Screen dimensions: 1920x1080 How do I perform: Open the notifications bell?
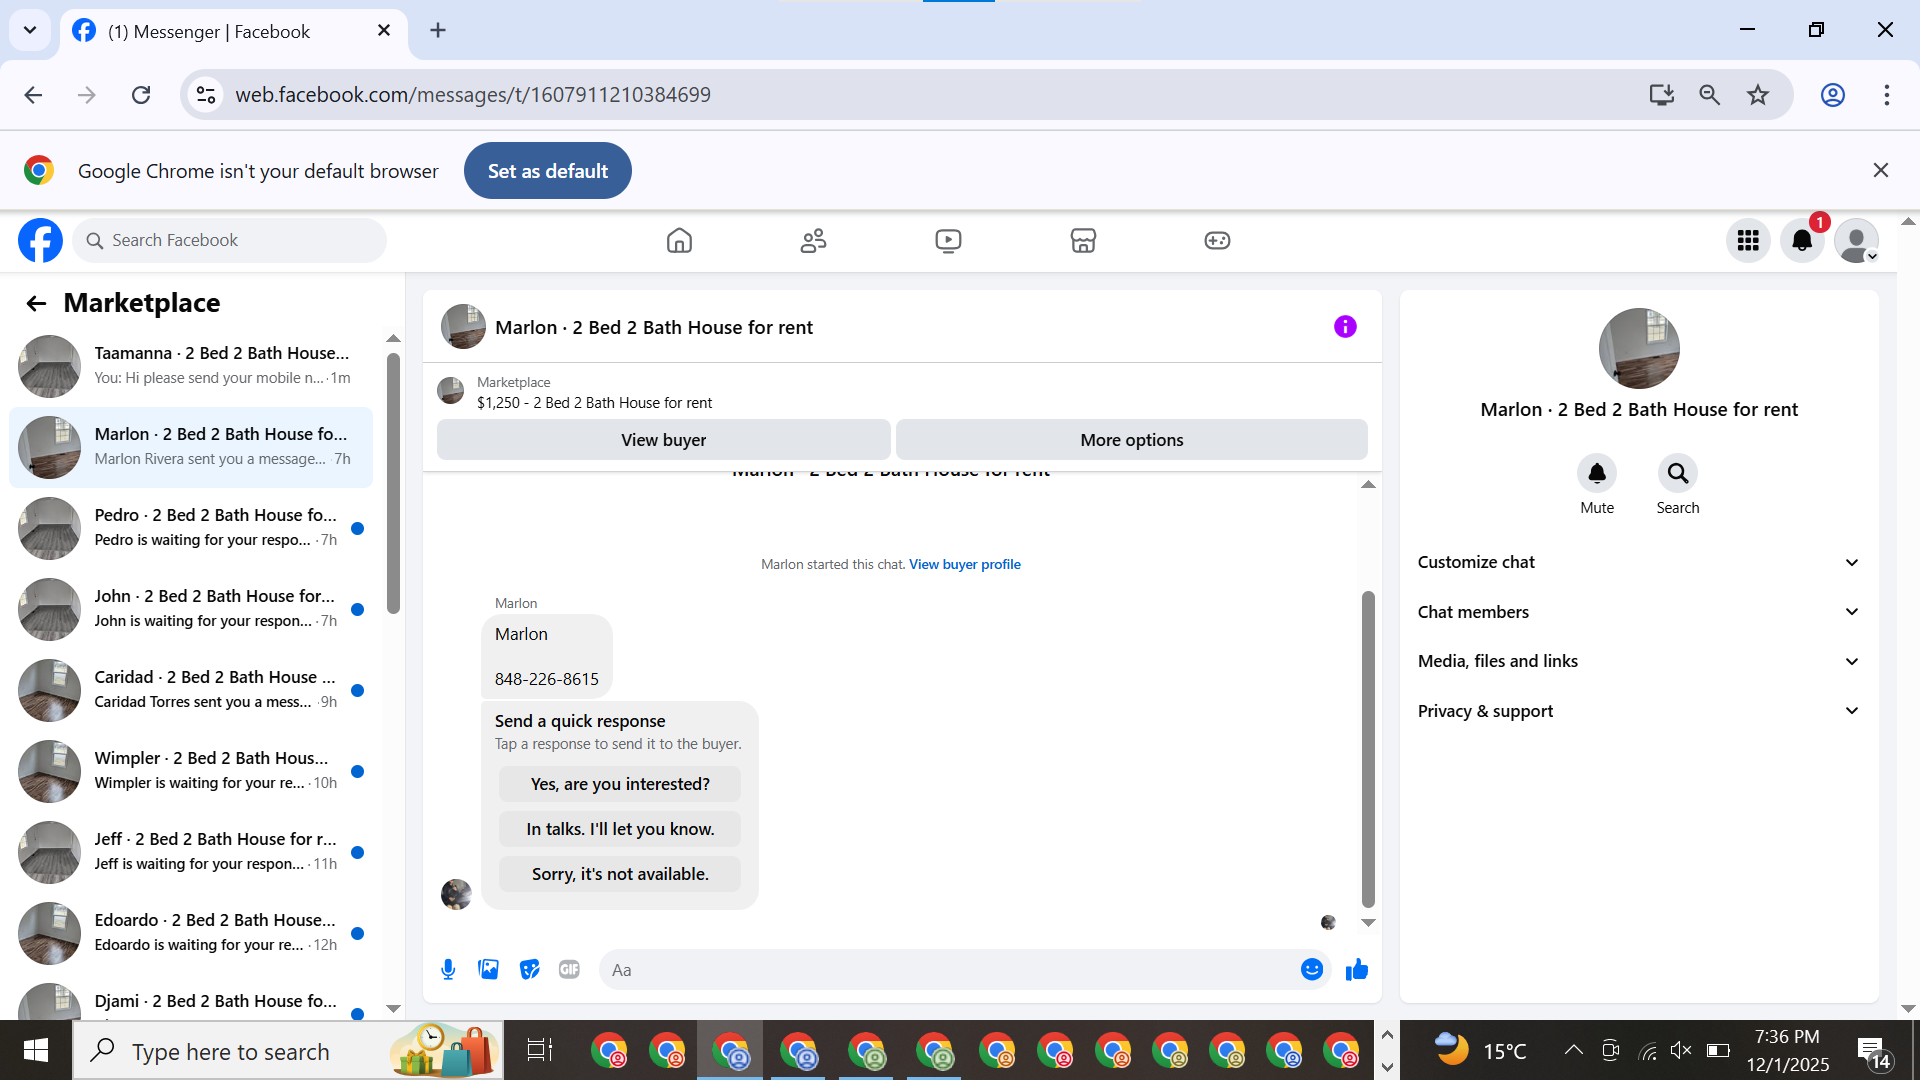1802,240
